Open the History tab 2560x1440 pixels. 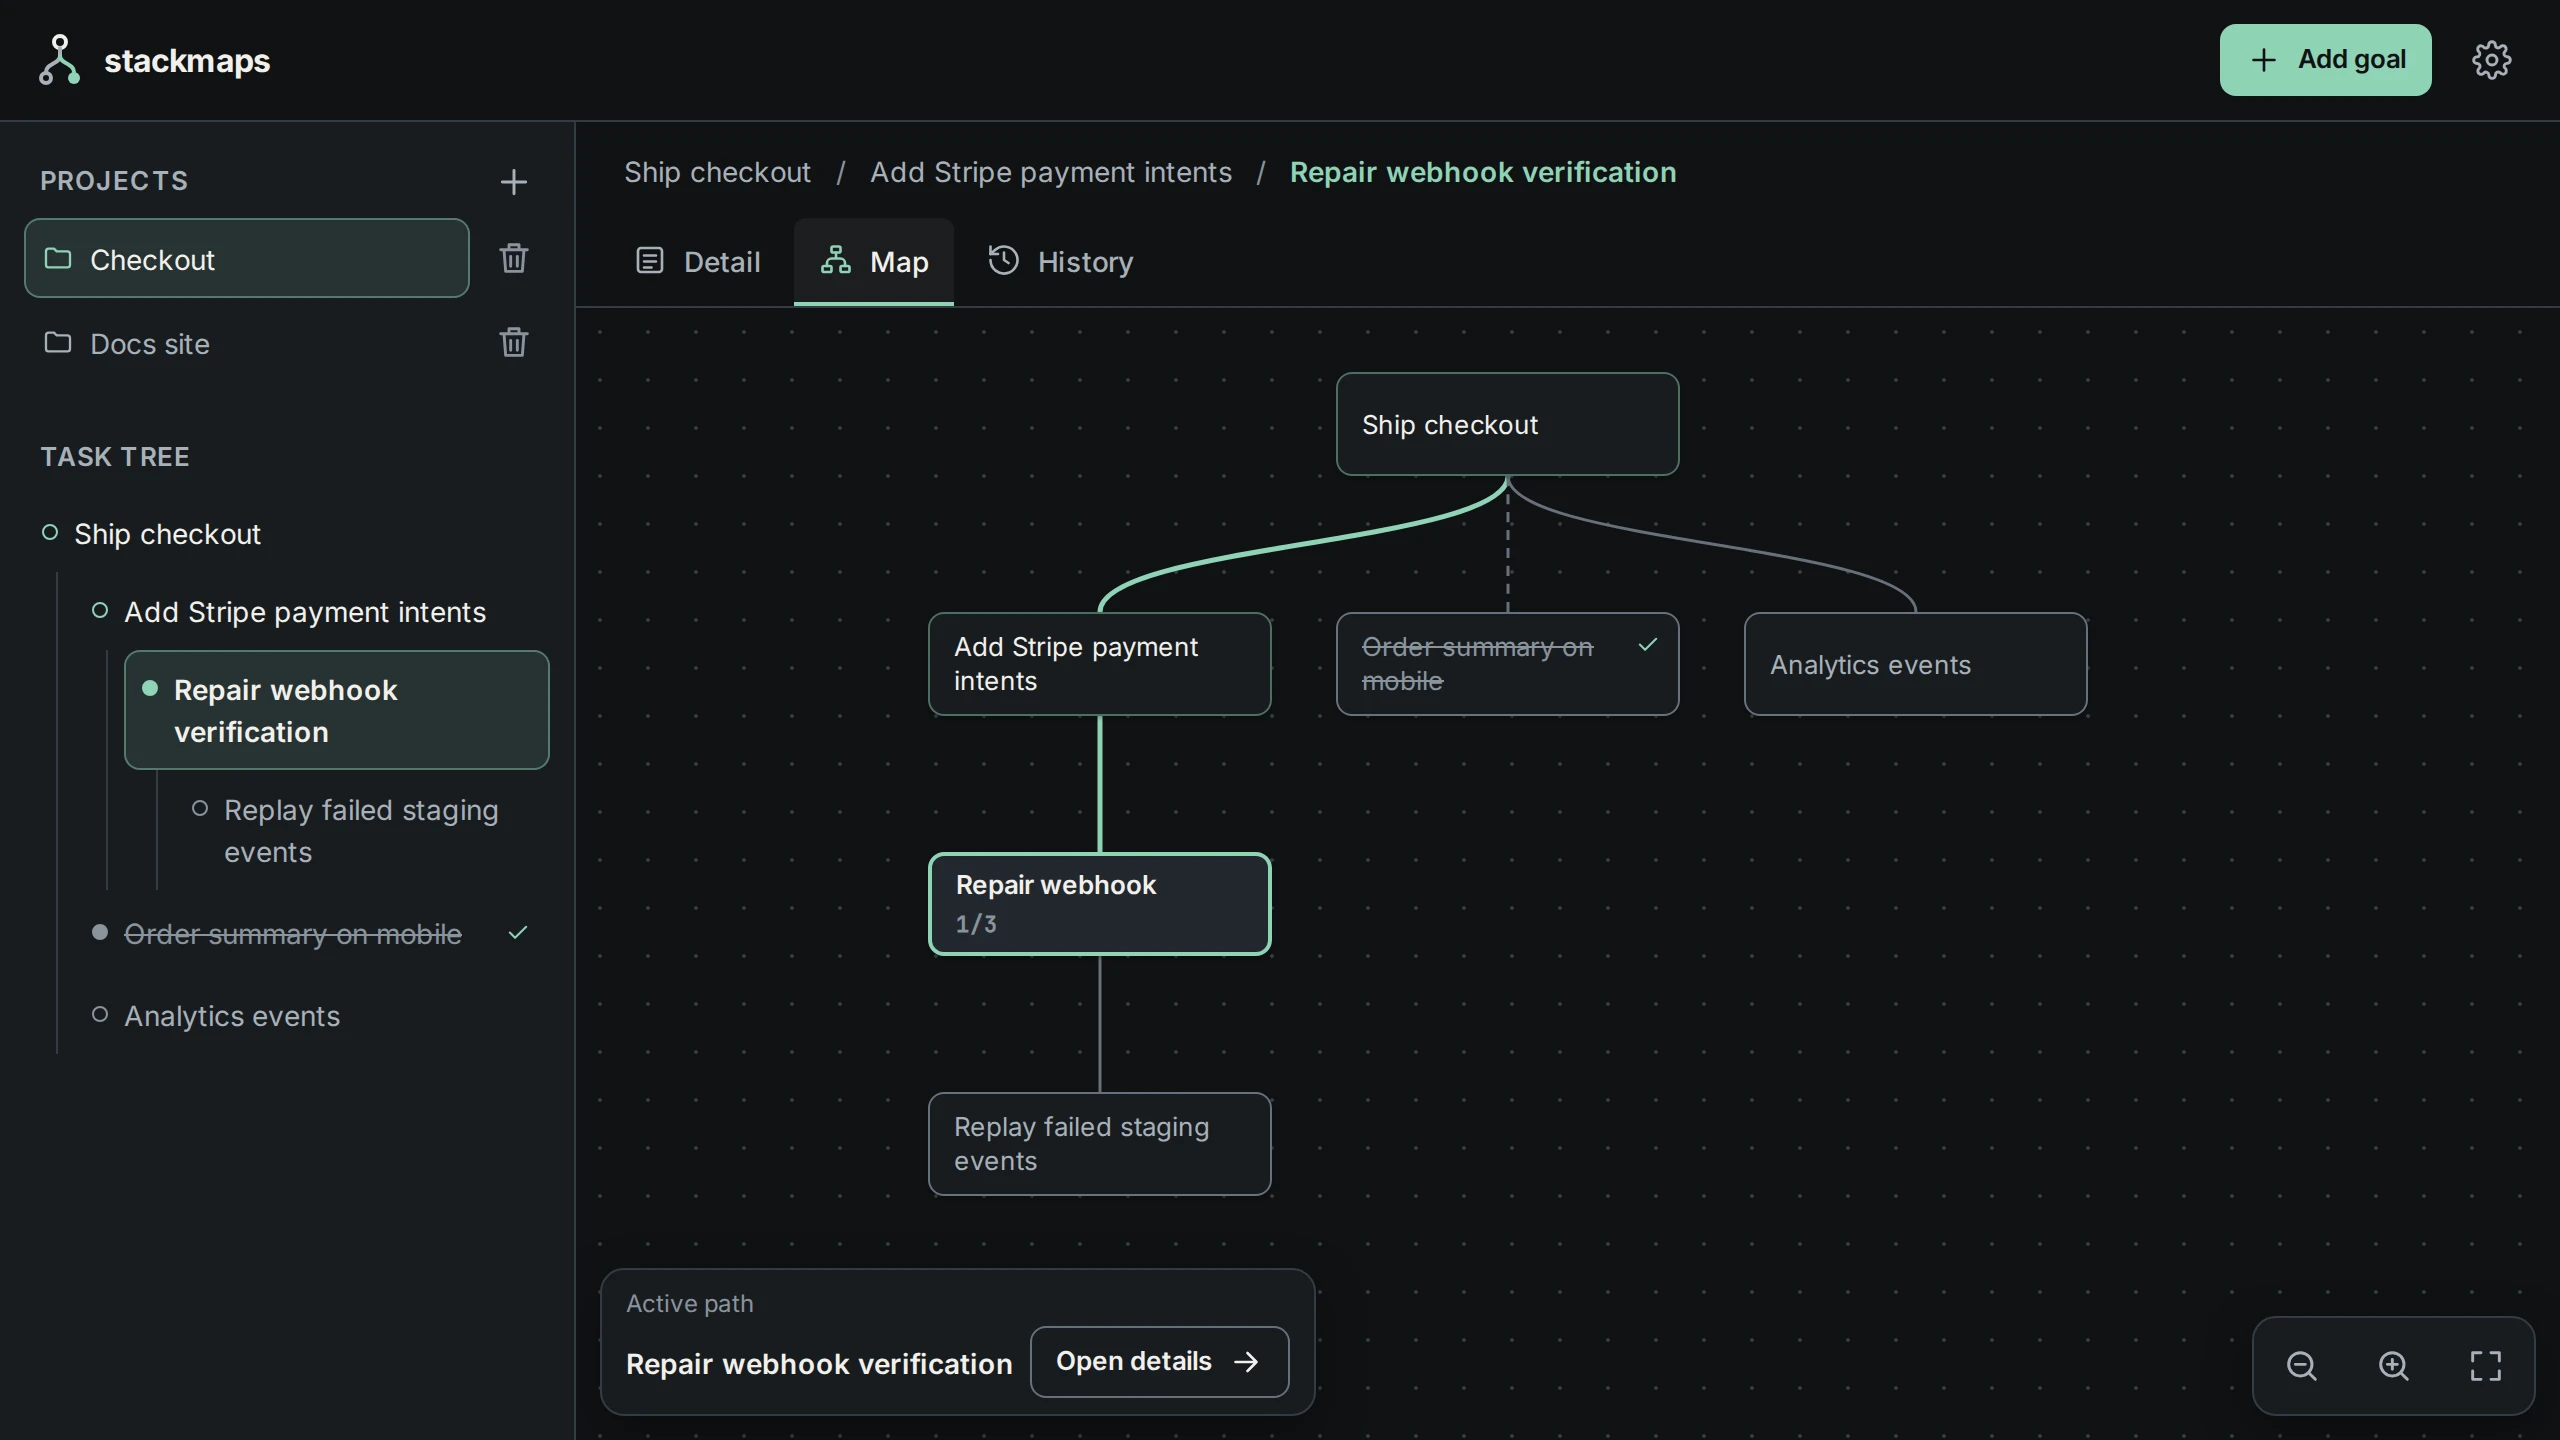click(x=1060, y=262)
